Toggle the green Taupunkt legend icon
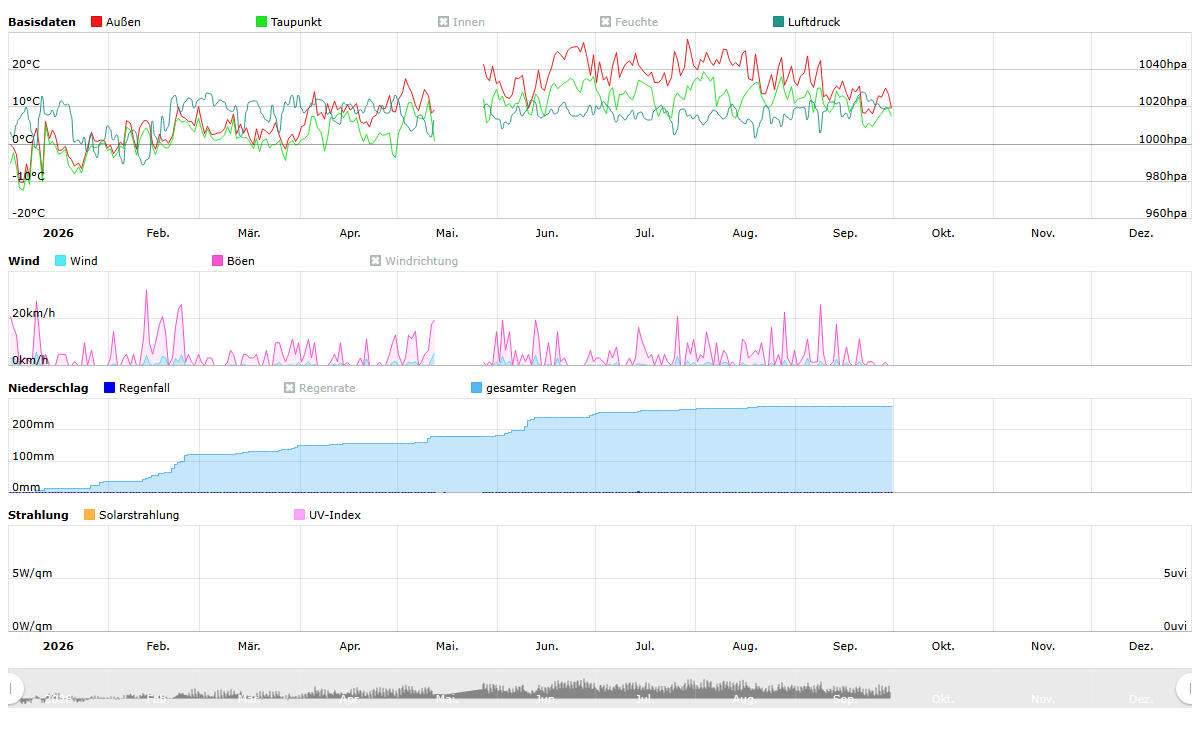 [x=262, y=22]
